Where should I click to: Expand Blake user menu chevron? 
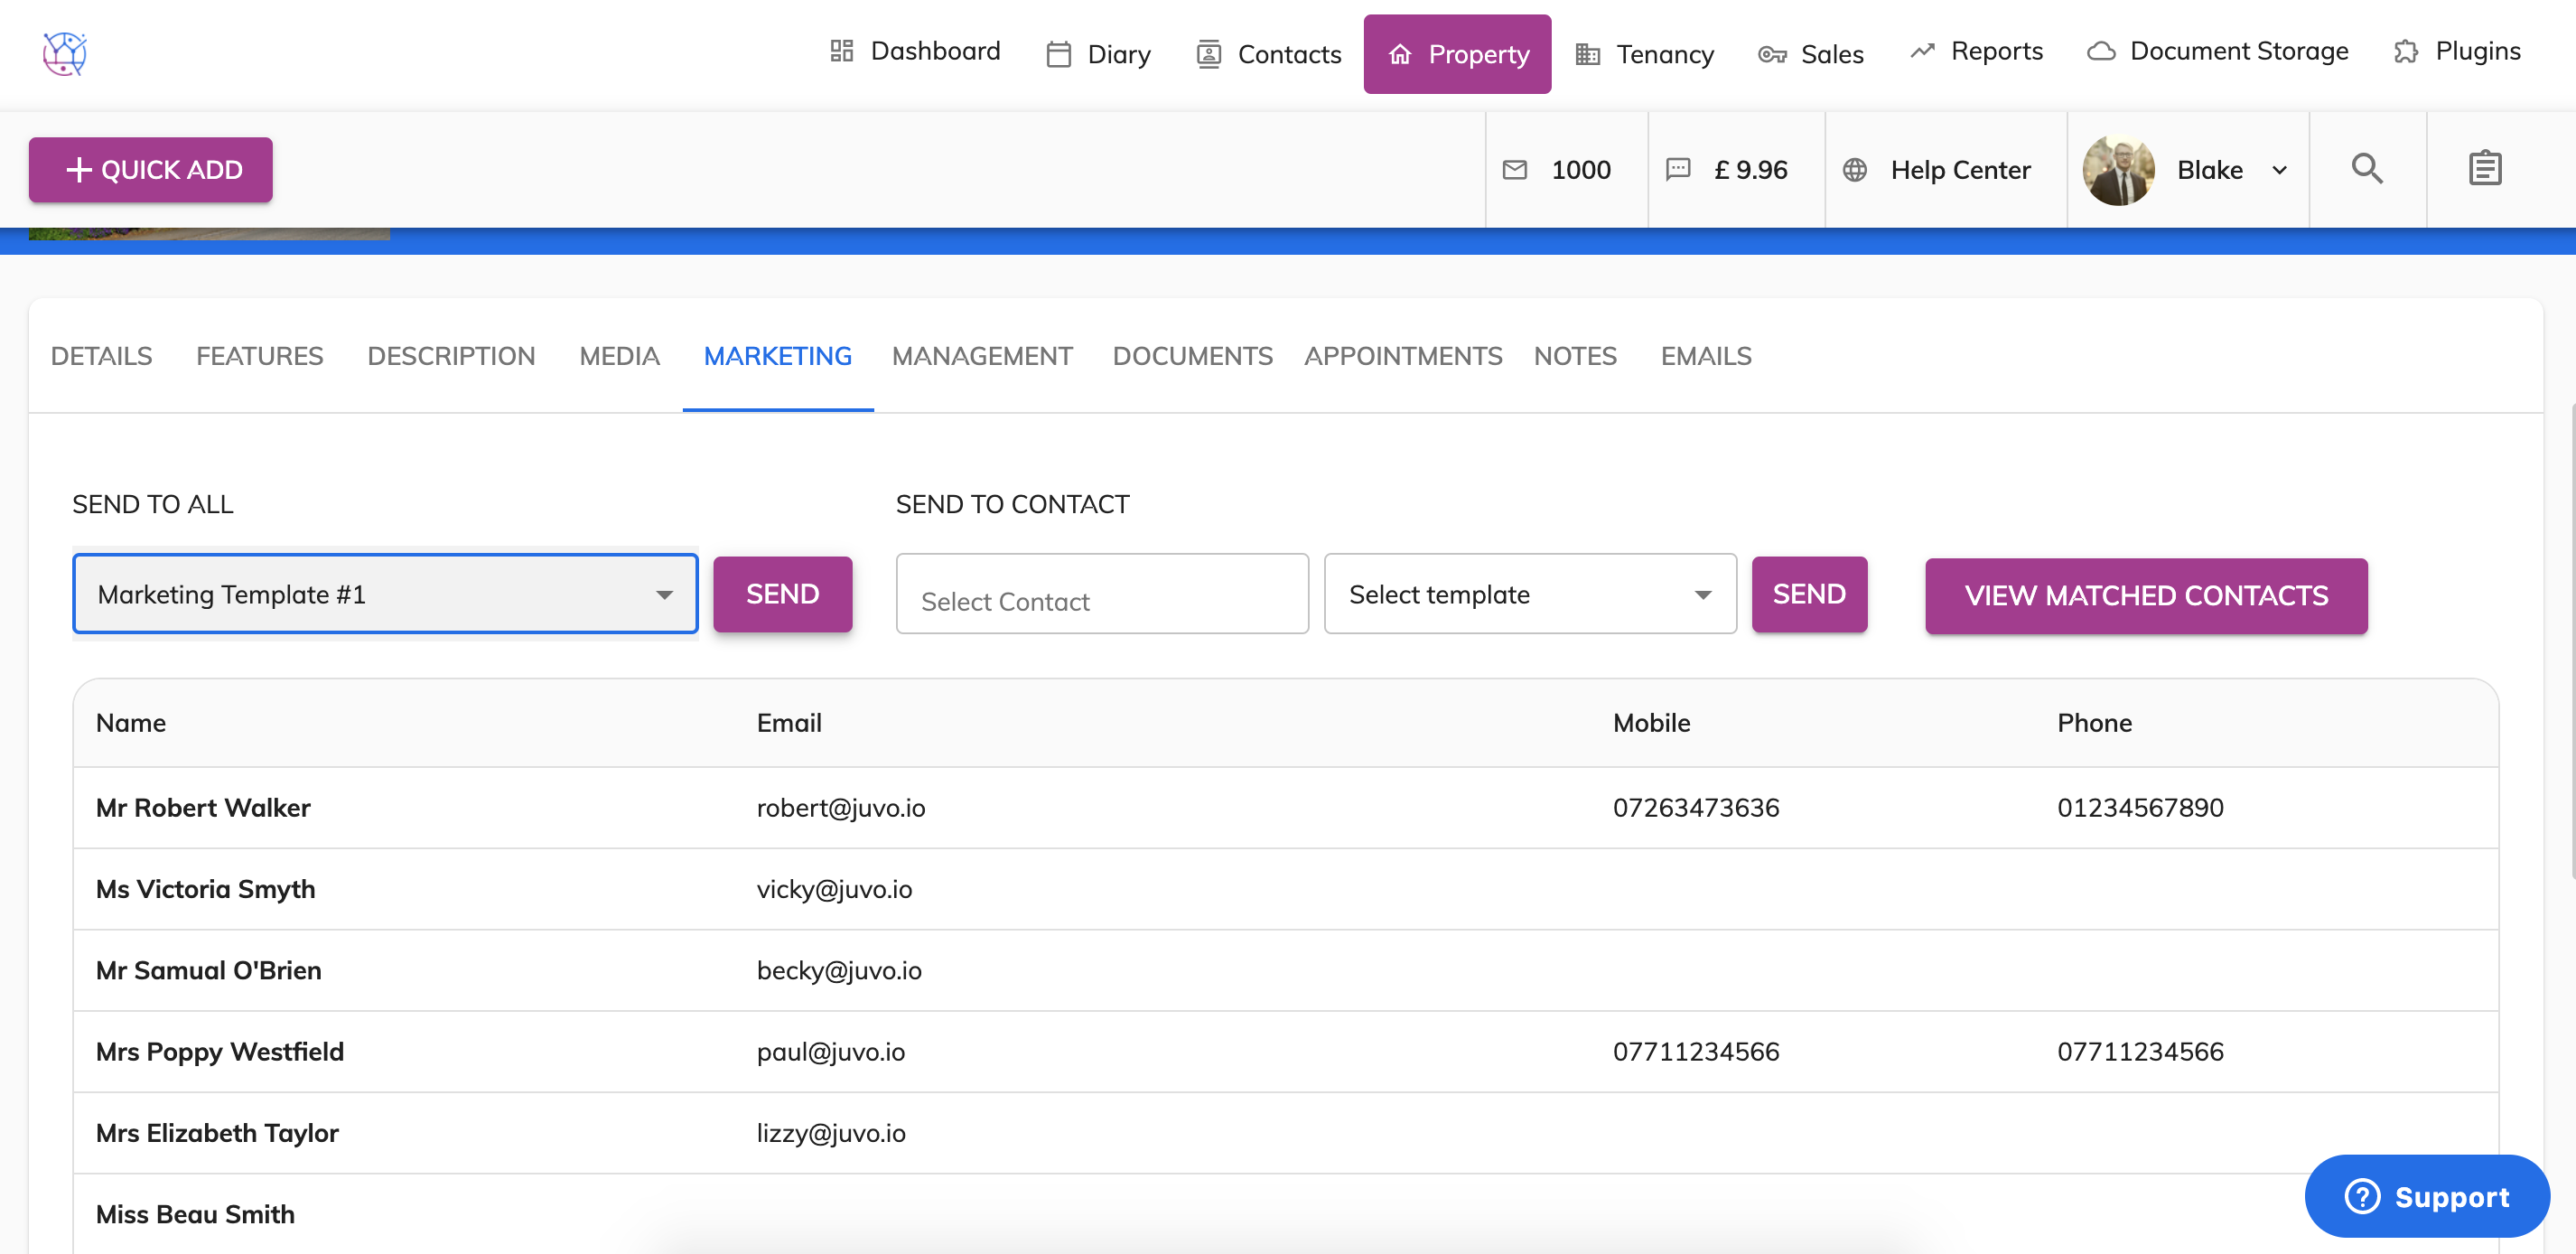pos(2279,170)
